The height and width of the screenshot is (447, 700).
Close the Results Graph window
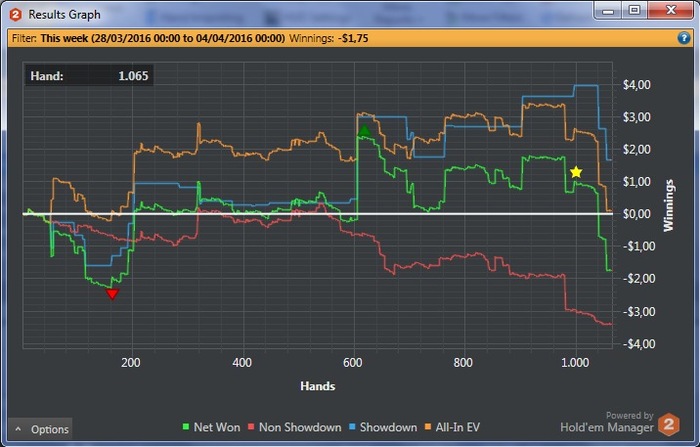pyautogui.click(x=671, y=10)
